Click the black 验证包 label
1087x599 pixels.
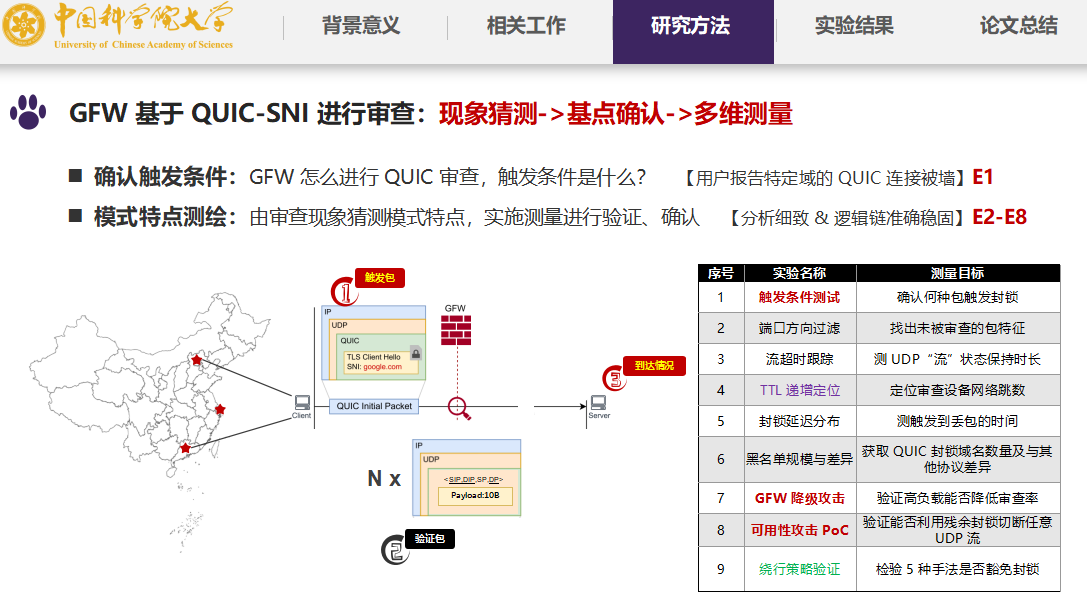pos(430,539)
